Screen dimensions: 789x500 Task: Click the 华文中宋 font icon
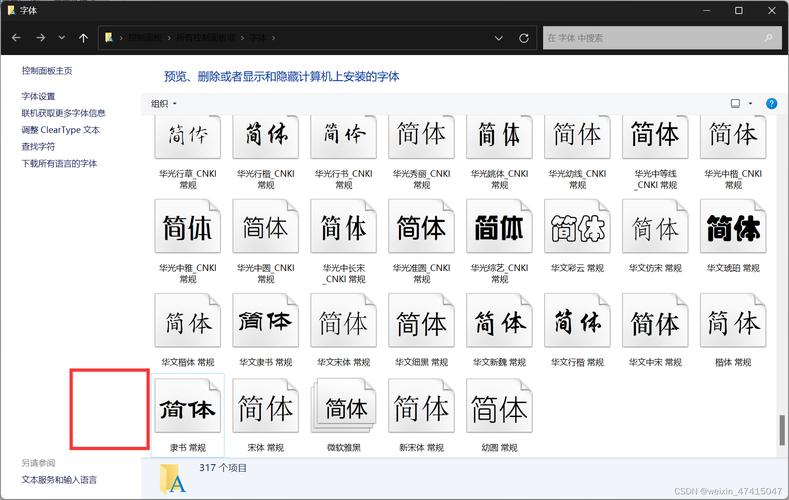(x=655, y=320)
